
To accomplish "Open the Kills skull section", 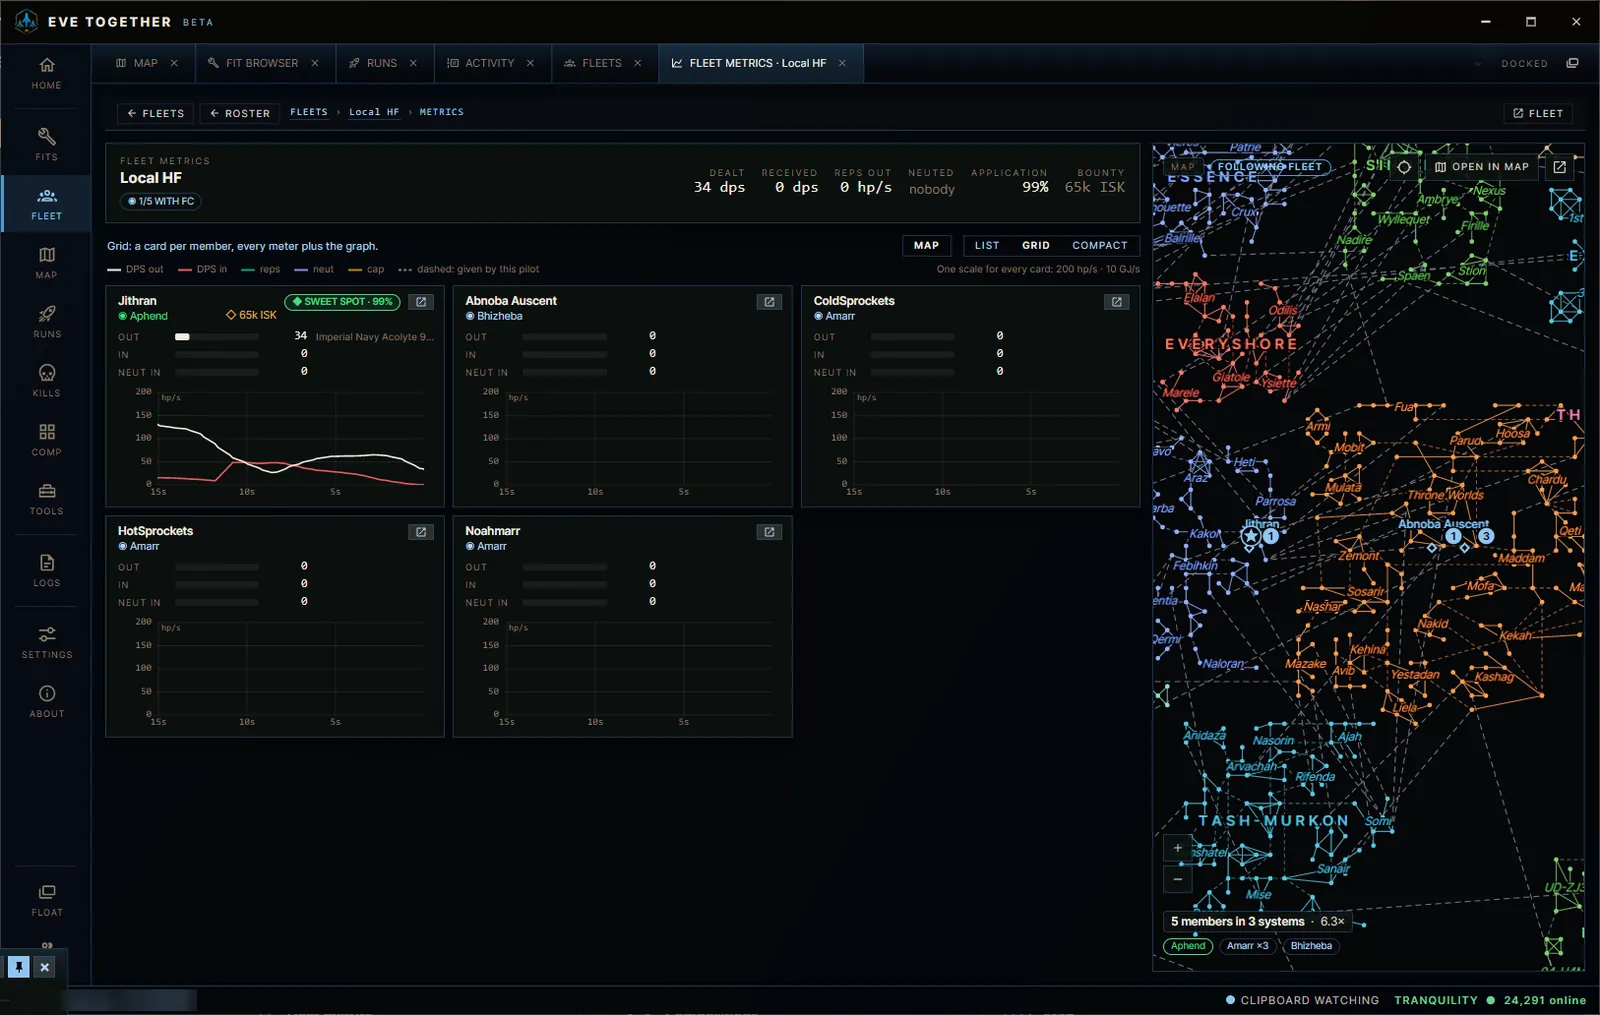I will (46, 381).
